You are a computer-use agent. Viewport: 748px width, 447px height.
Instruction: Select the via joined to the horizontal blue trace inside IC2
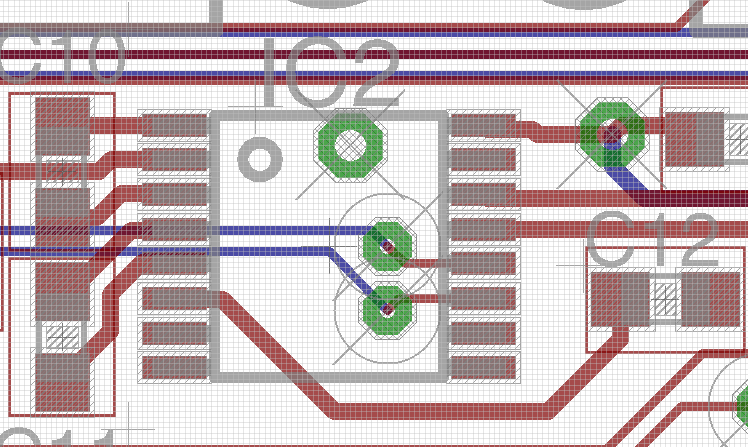(x=387, y=247)
